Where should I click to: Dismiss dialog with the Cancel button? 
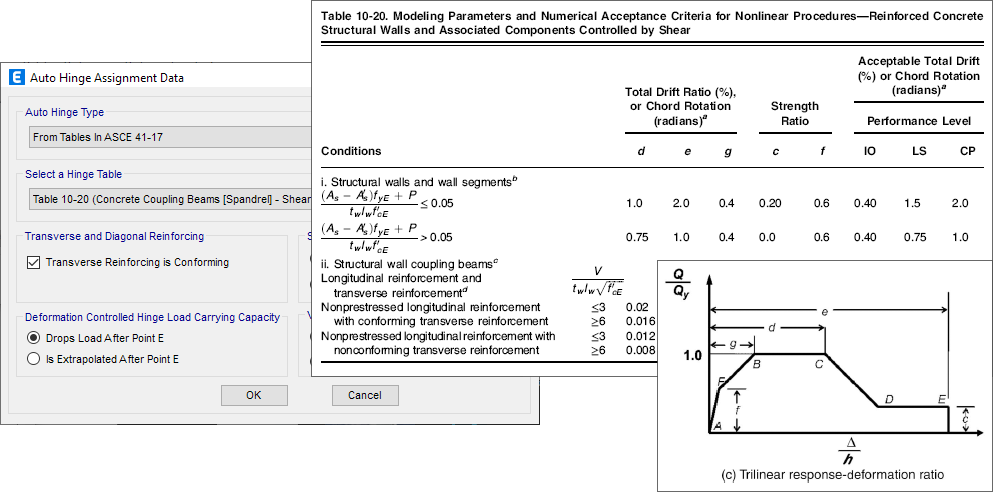click(x=365, y=395)
